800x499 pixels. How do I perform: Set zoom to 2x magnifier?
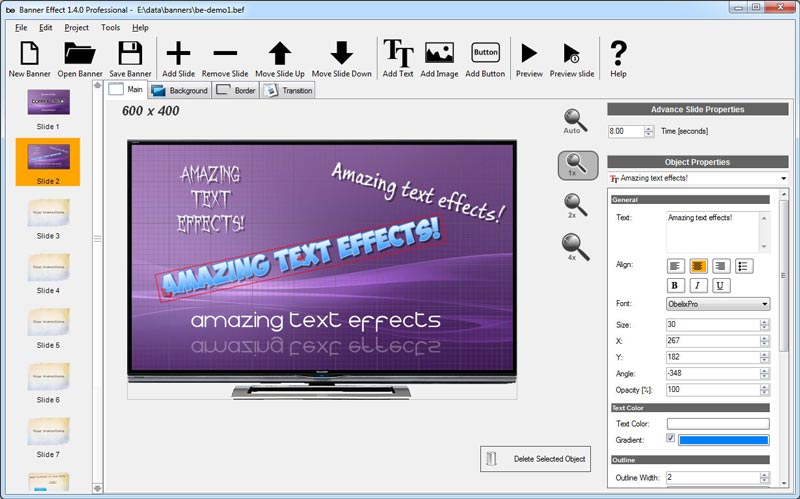pos(575,206)
